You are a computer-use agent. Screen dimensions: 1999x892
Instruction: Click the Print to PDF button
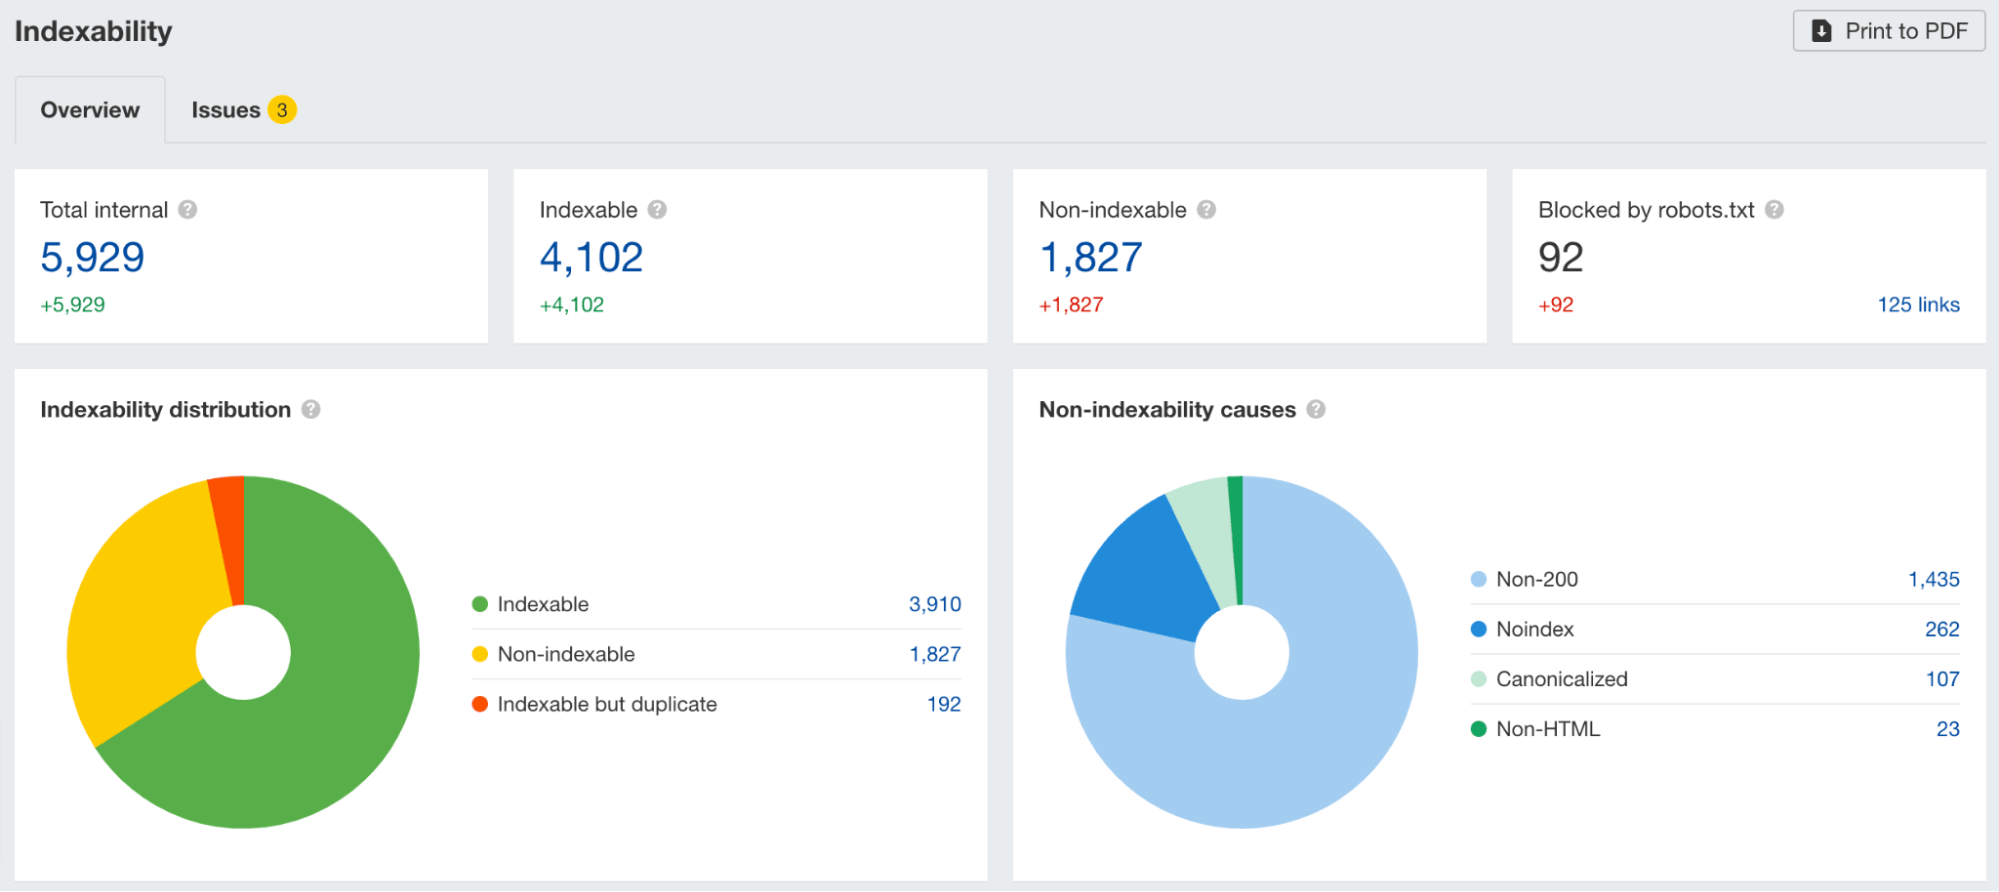pyautogui.click(x=1888, y=31)
